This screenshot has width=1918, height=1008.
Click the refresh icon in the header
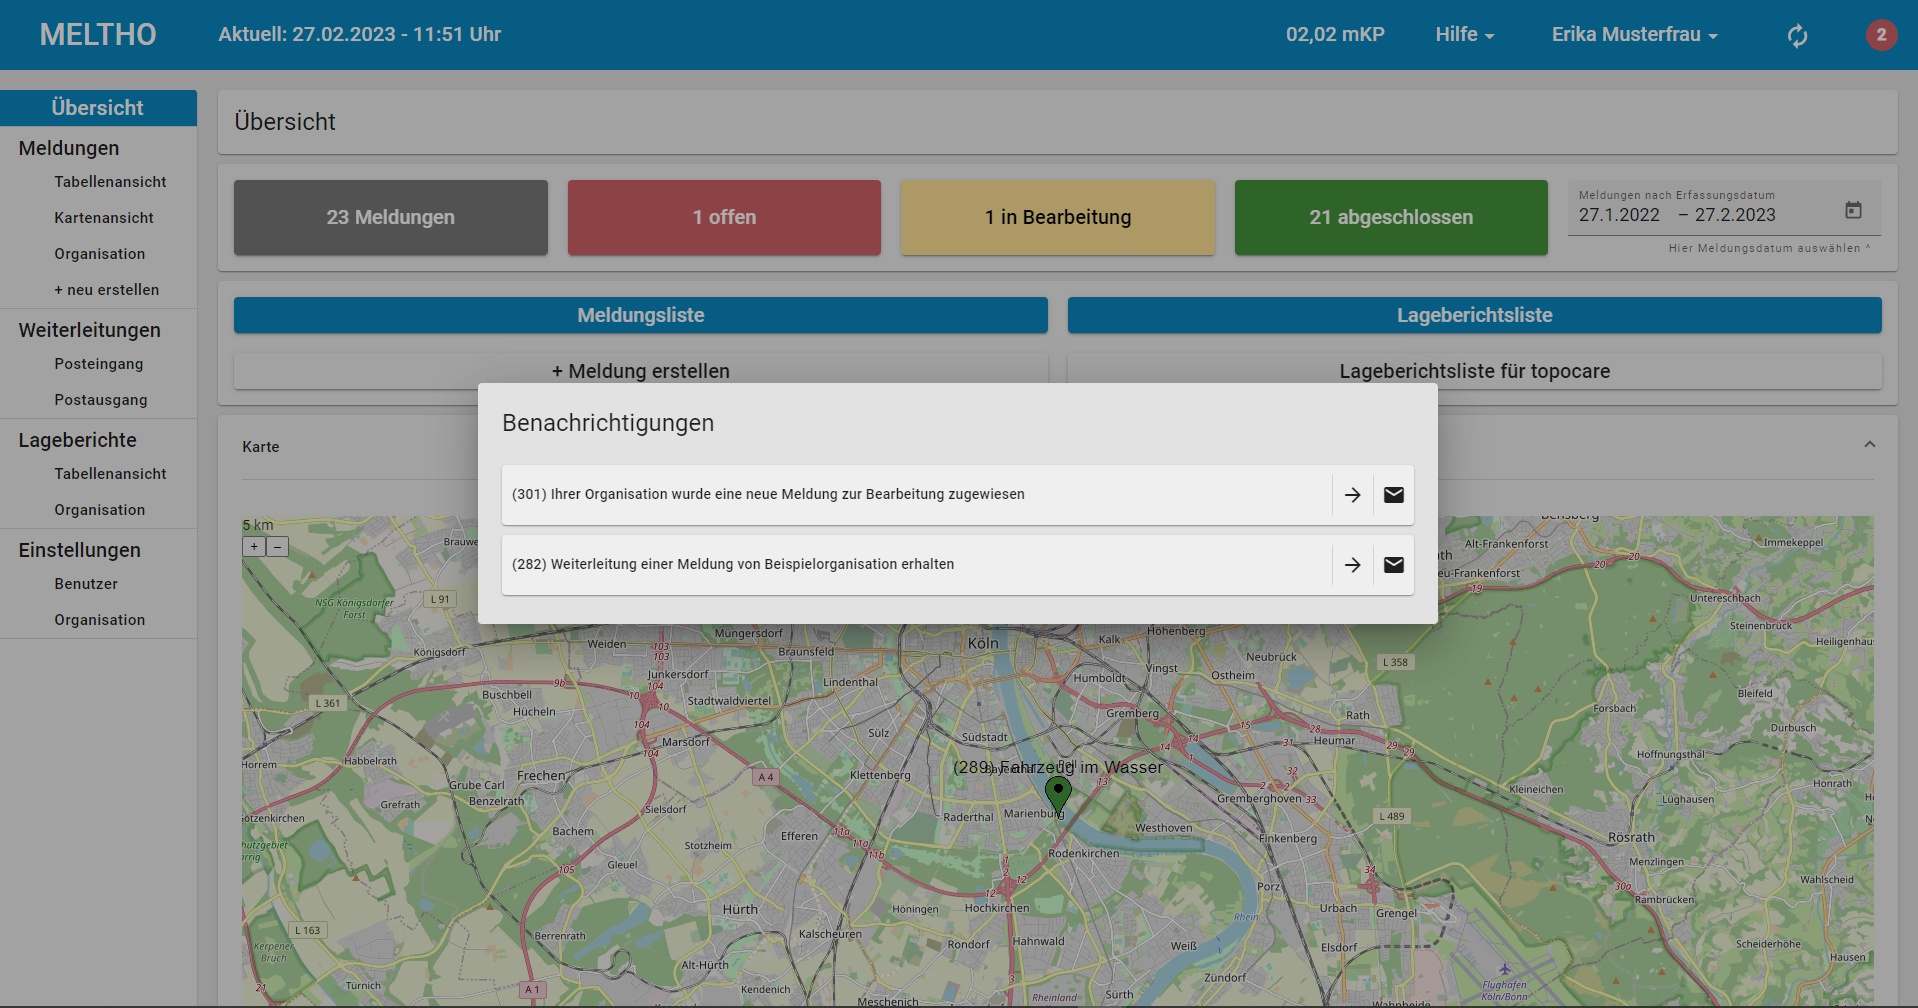point(1797,36)
